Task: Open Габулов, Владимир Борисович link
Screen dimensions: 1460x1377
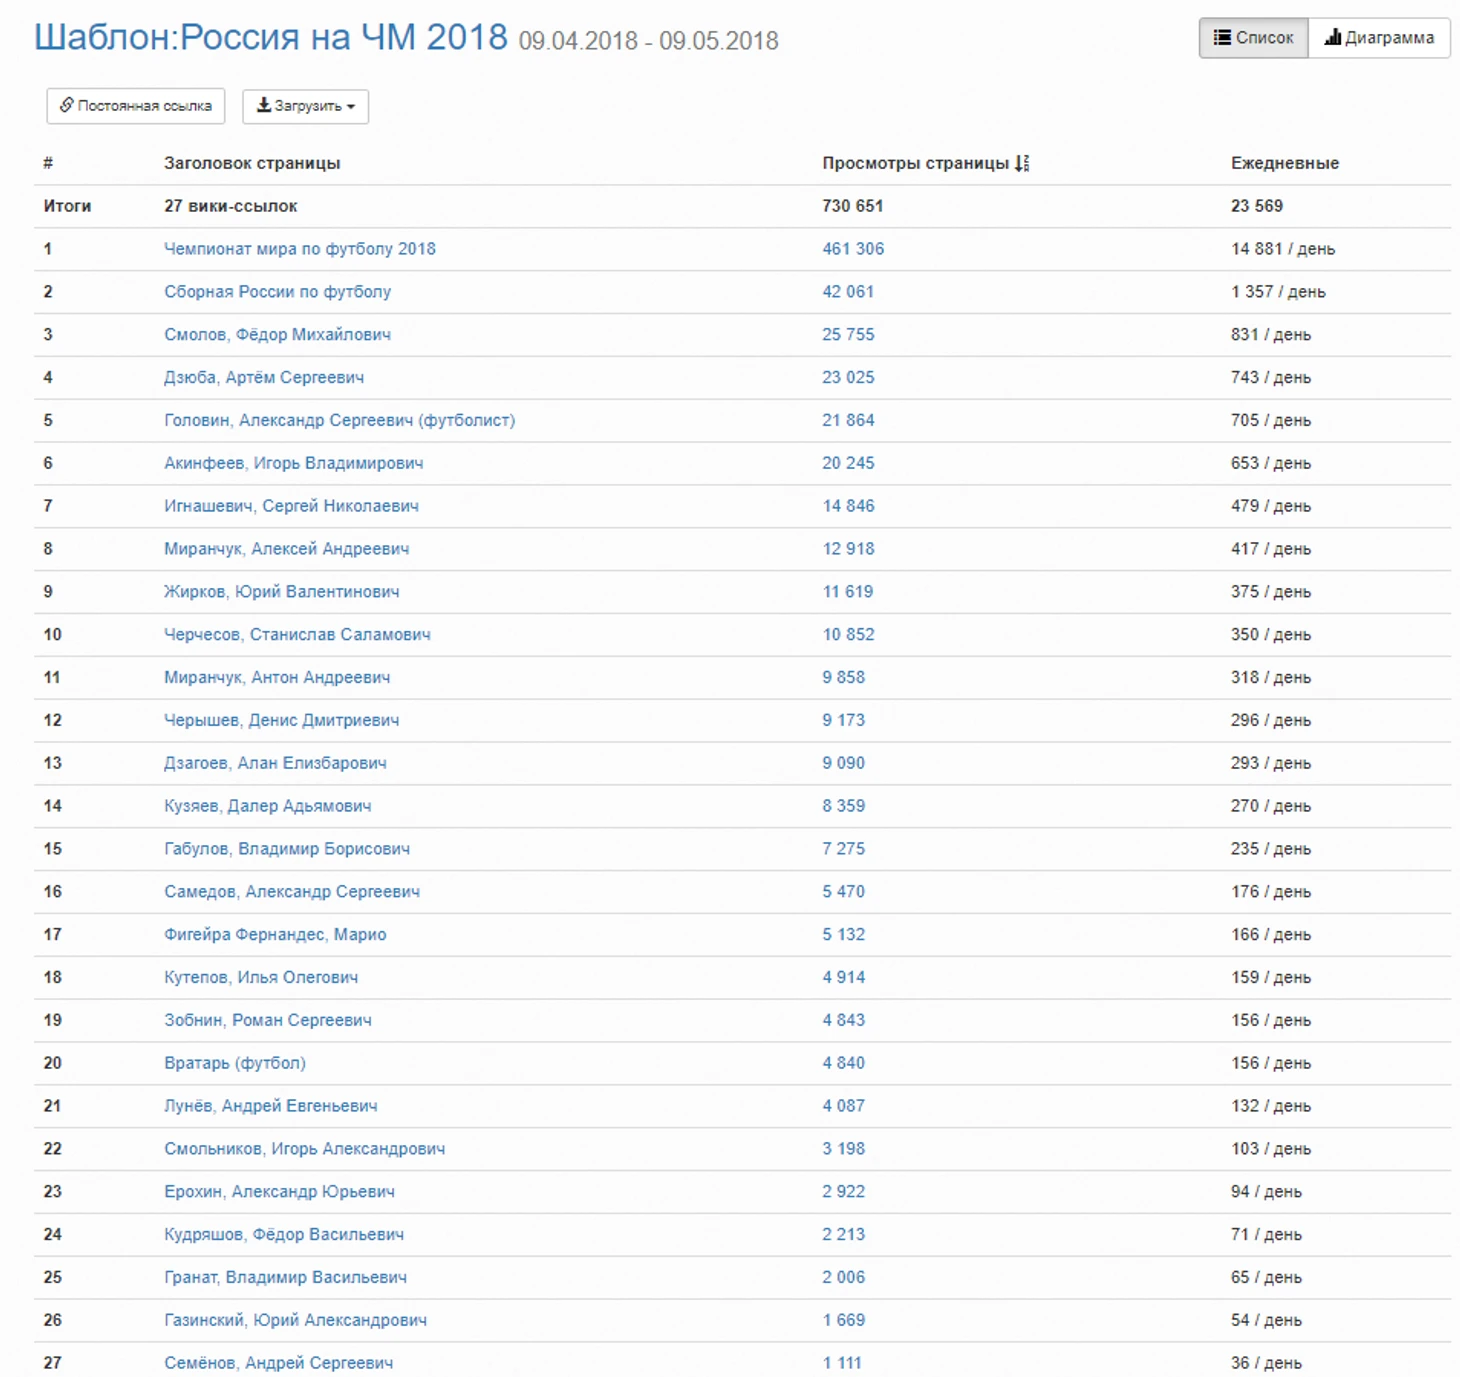Action: [287, 849]
